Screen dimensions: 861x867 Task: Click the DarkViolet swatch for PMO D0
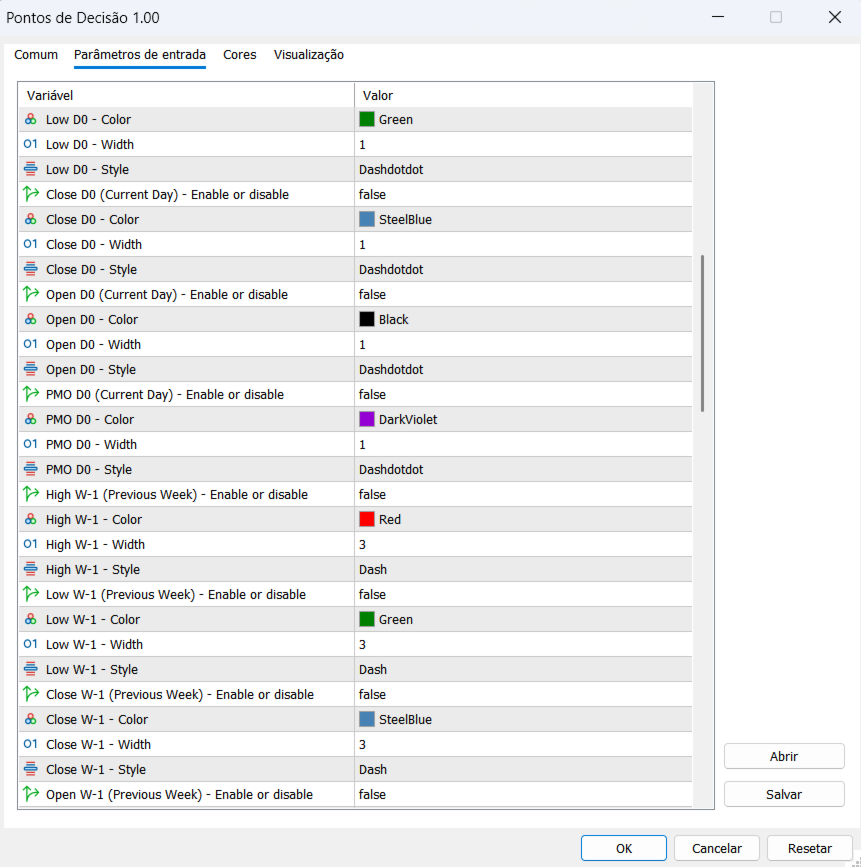tap(367, 420)
